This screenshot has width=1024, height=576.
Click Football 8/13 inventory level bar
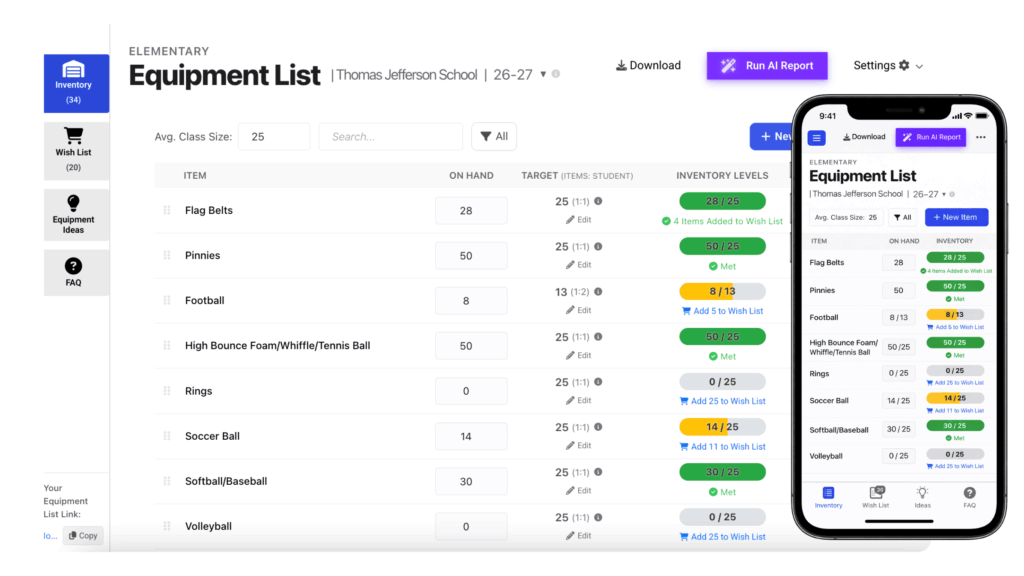click(x=722, y=291)
